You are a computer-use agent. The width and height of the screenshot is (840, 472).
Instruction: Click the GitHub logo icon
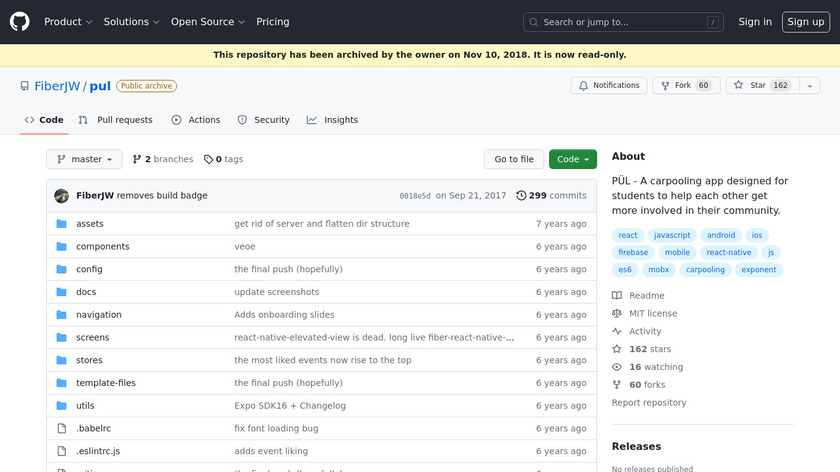click(20, 21)
